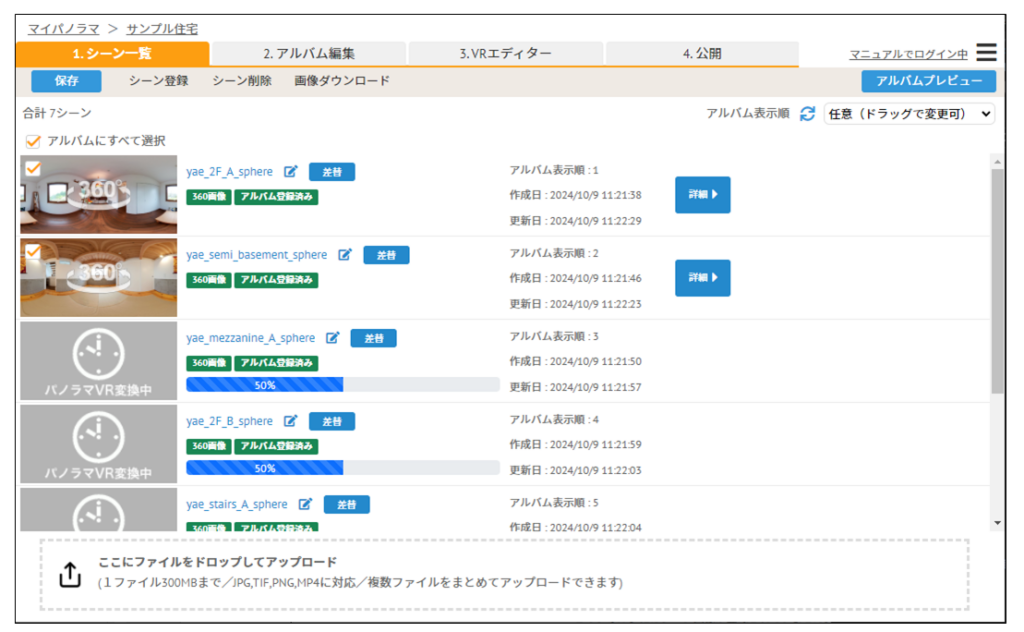The height and width of the screenshot is (632, 1024).
Task: Uncheck the yae_semi_basement_sphere thumbnail checkbox
Action: coord(33,251)
